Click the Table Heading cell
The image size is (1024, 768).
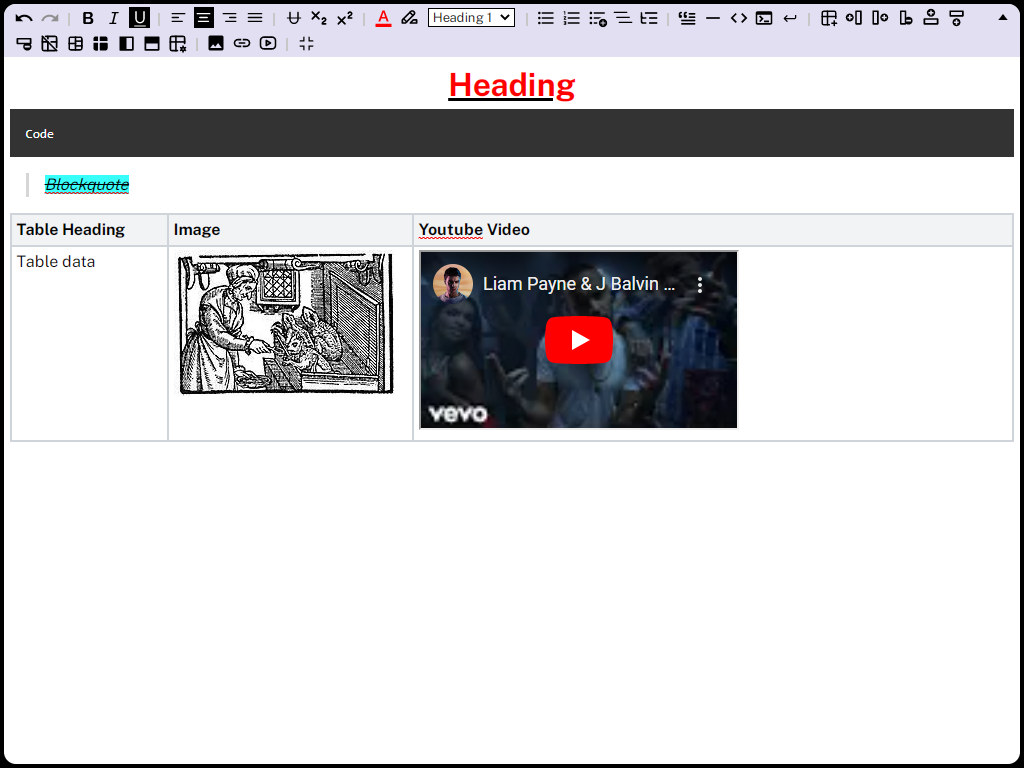click(89, 230)
